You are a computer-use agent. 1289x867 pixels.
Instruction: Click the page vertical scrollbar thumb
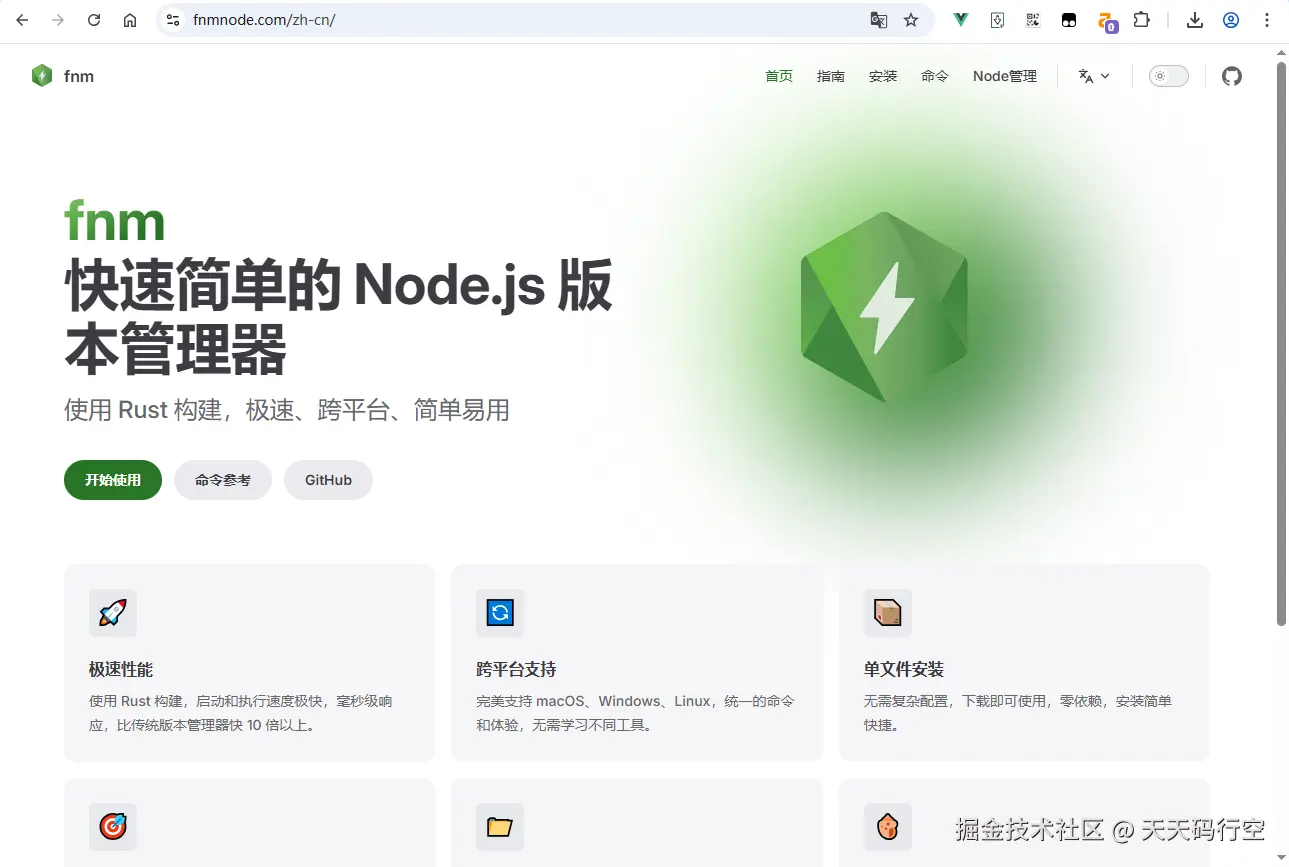click(x=1281, y=343)
